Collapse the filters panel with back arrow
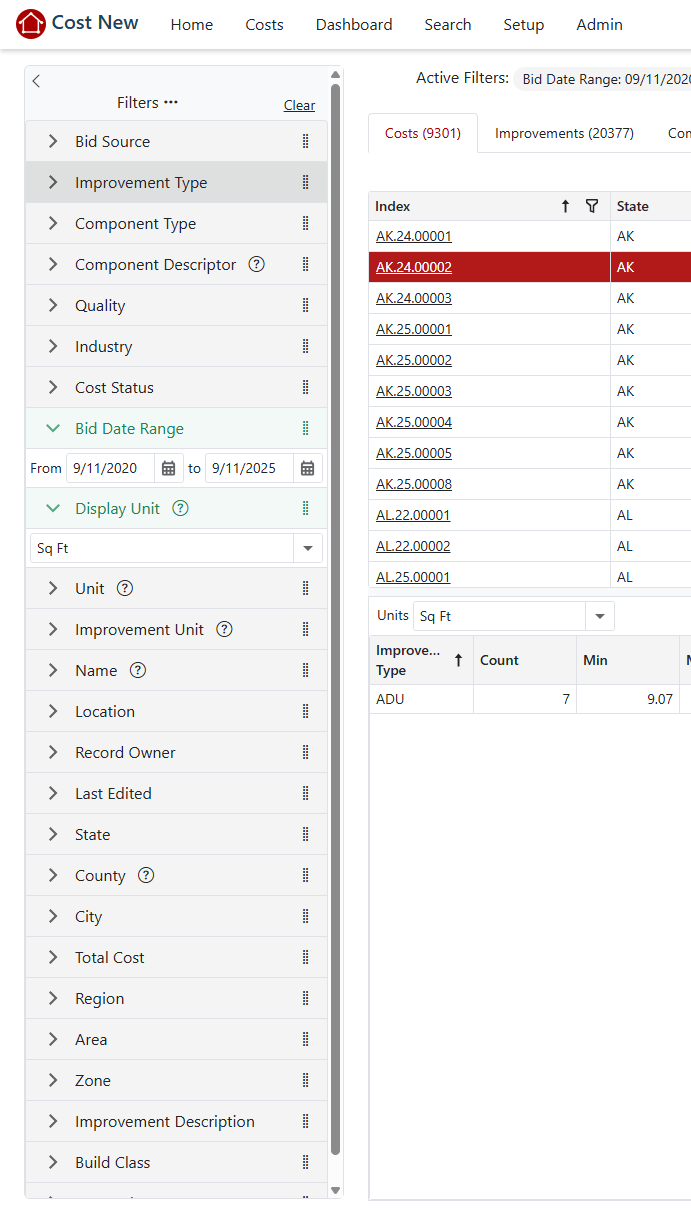Image resolution: width=691 pixels, height=1214 pixels. 37,81
